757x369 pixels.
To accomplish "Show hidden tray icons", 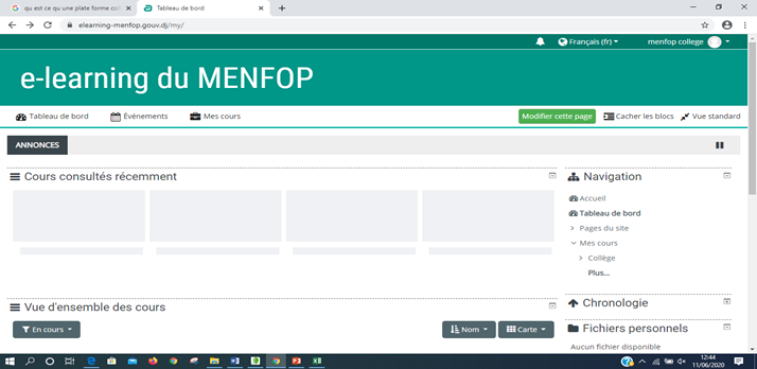I will [x=642, y=361].
